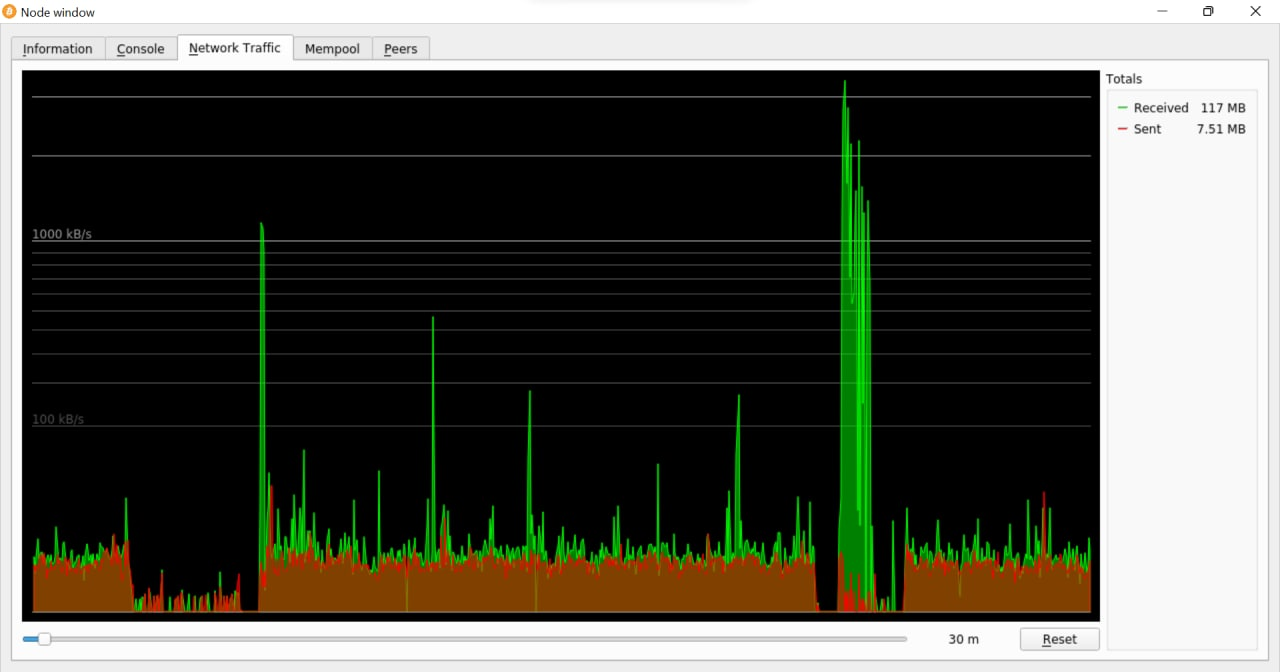The height and width of the screenshot is (672, 1280).
Task: Minimize the Node window
Action: point(1163,12)
